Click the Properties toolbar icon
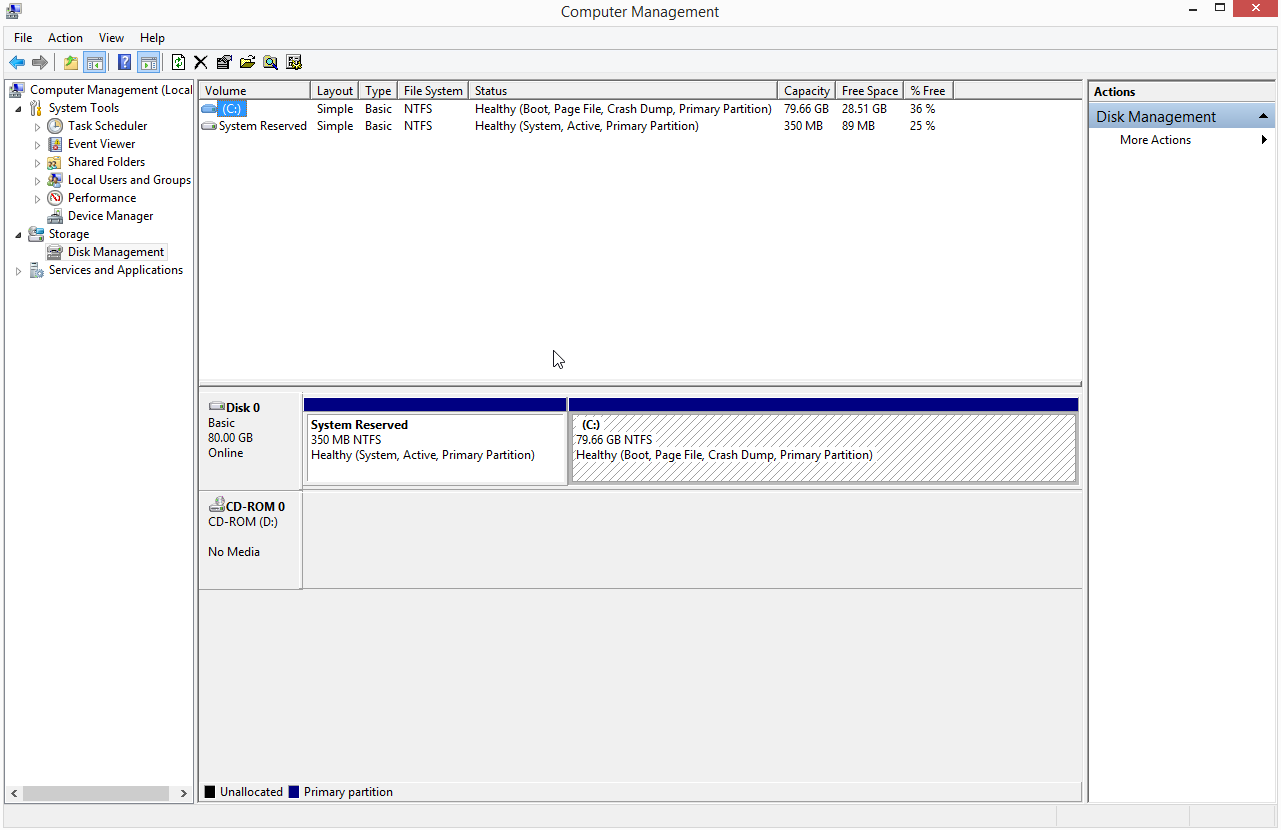Viewport: 1281px width, 830px height. click(224, 63)
